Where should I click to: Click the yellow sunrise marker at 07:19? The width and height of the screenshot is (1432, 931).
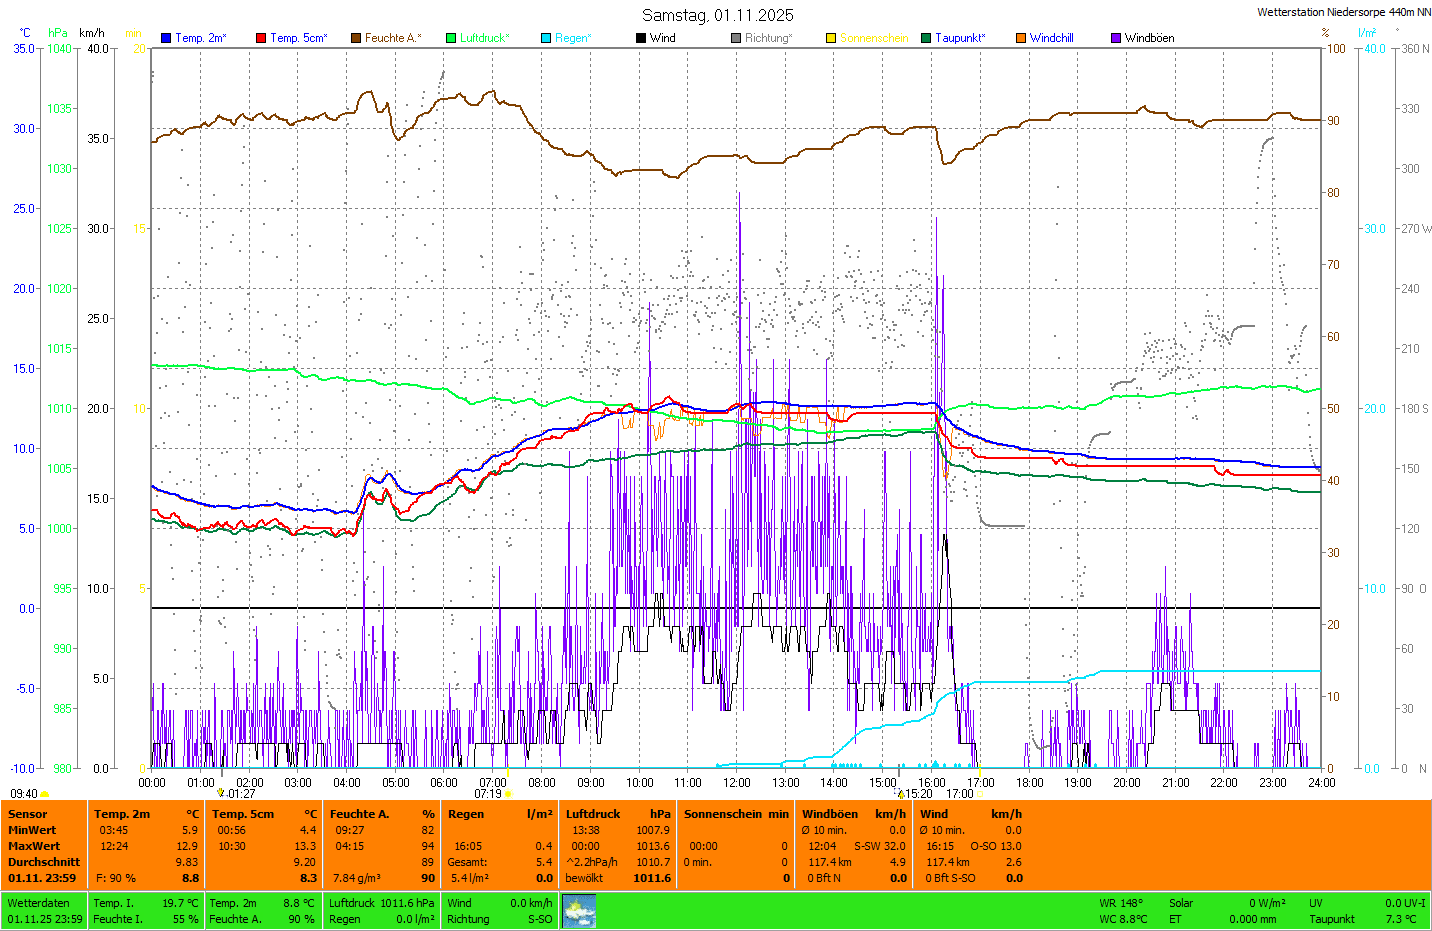coord(509,794)
